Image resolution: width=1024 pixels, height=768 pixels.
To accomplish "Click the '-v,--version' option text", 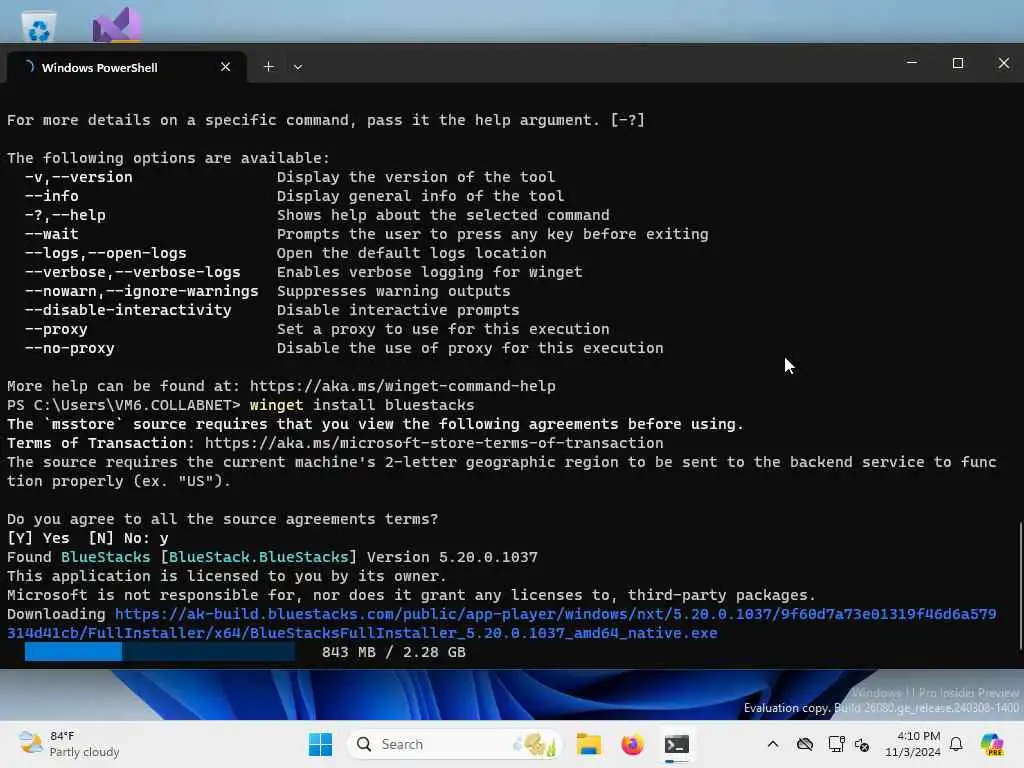I will [78, 177].
